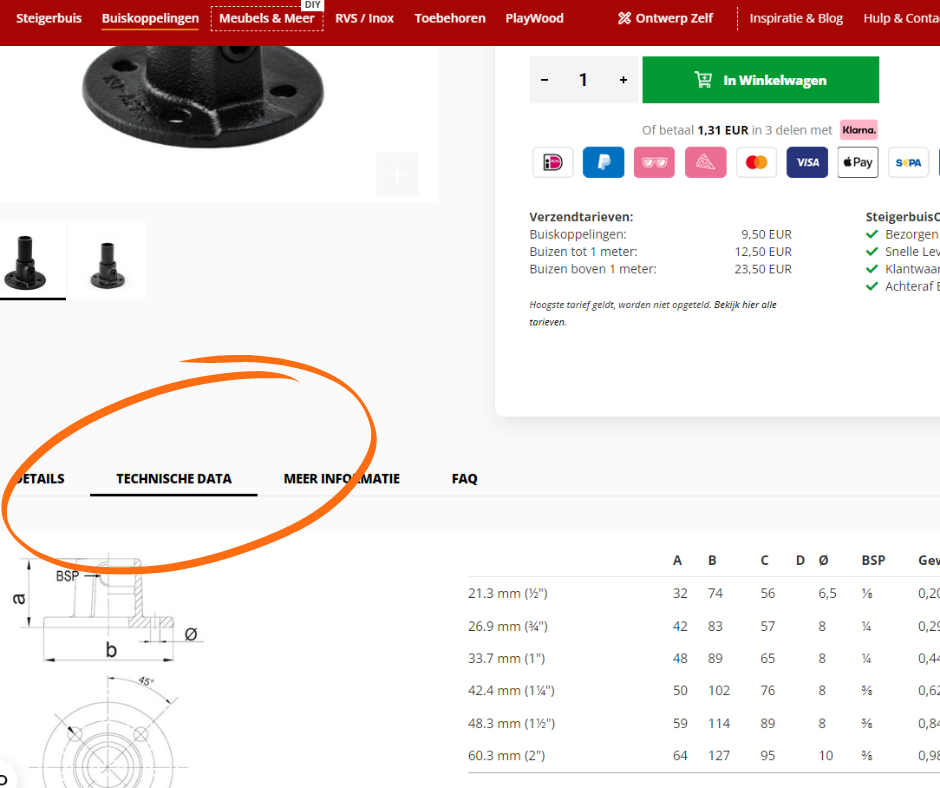Click the pink Klarna badge
This screenshot has height=788, width=940.
tap(858, 130)
